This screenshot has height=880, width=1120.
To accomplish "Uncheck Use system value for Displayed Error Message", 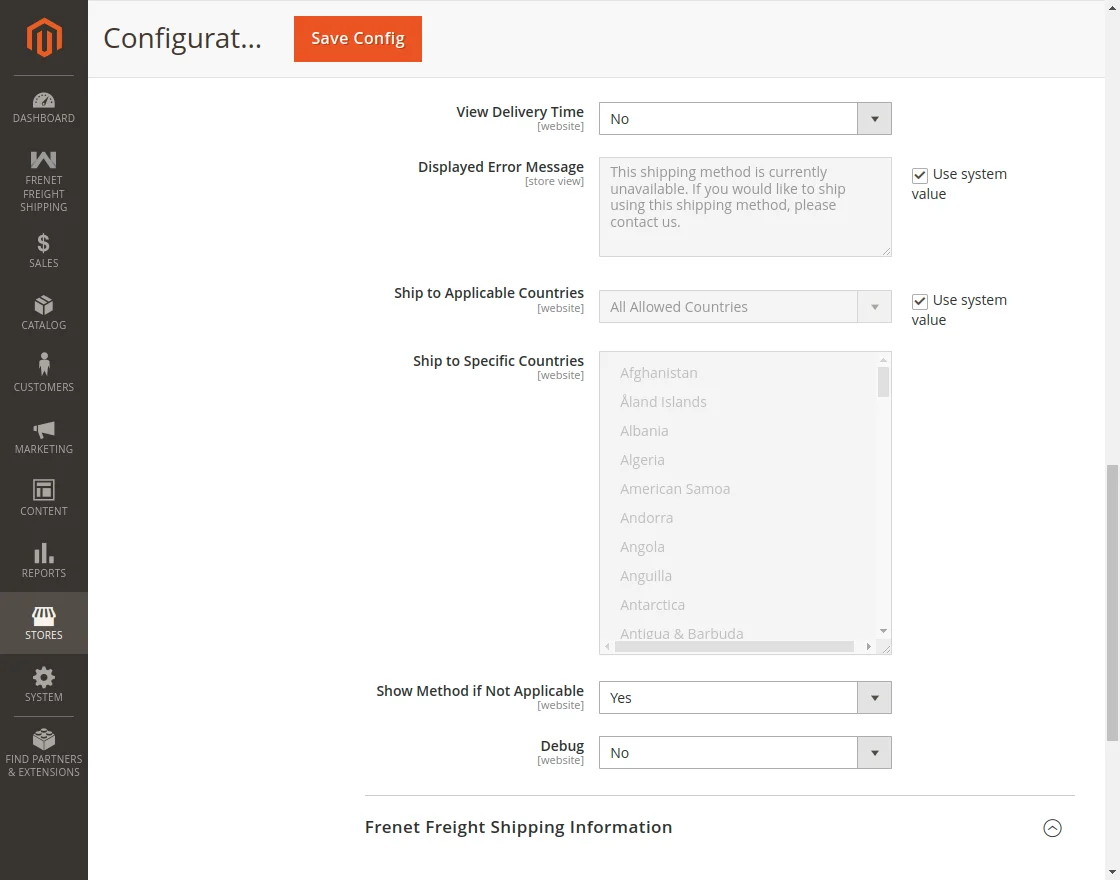I will click(919, 174).
